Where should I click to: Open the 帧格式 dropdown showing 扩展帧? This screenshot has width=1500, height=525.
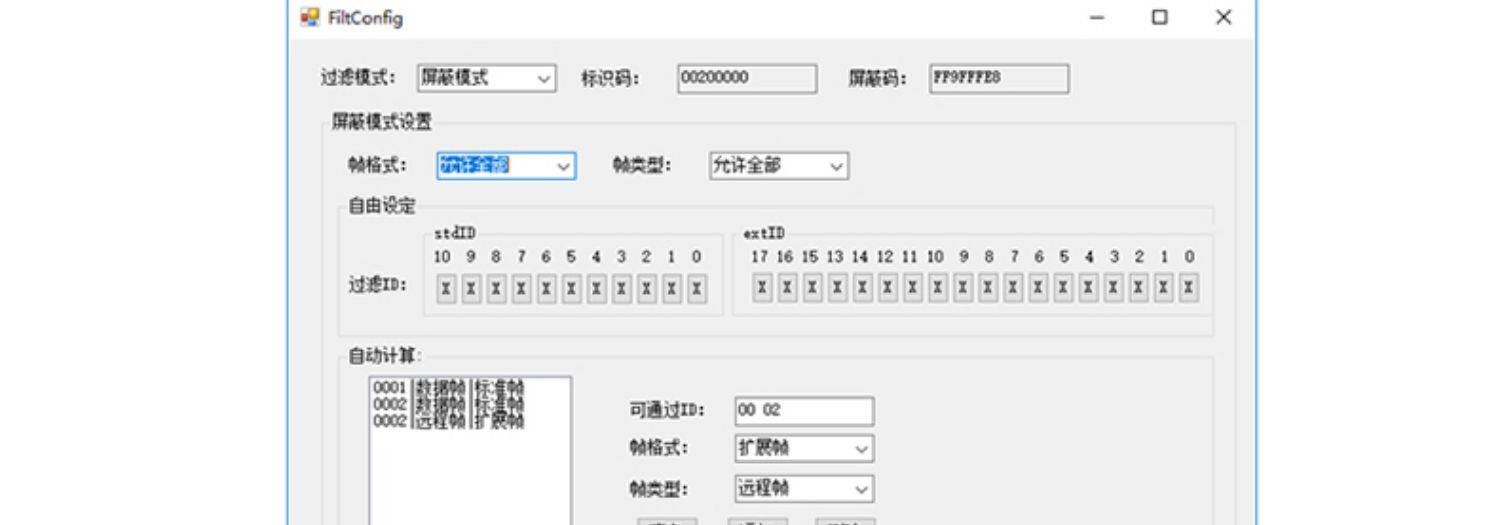pos(804,449)
